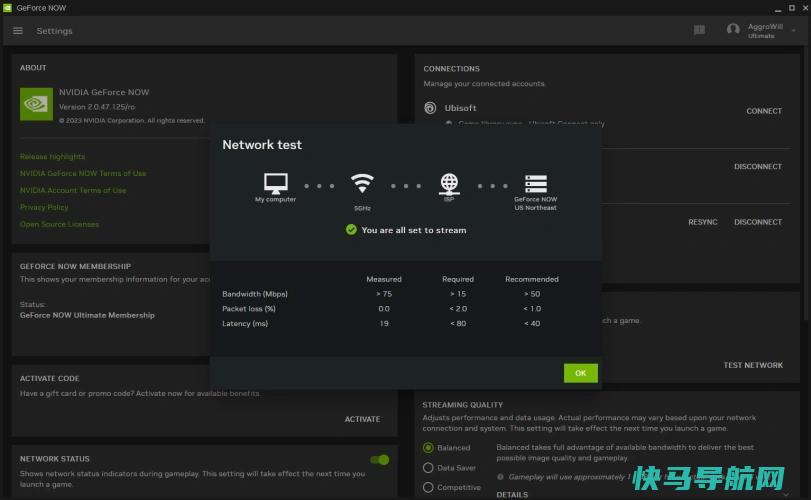
Task: Click DISCONNECT next to RESYNC
Action: pos(758,222)
